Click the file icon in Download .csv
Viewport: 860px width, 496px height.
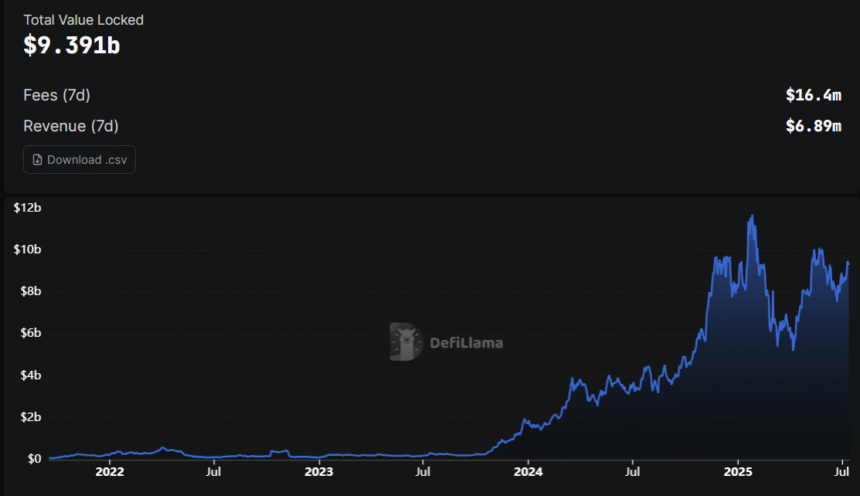point(38,159)
